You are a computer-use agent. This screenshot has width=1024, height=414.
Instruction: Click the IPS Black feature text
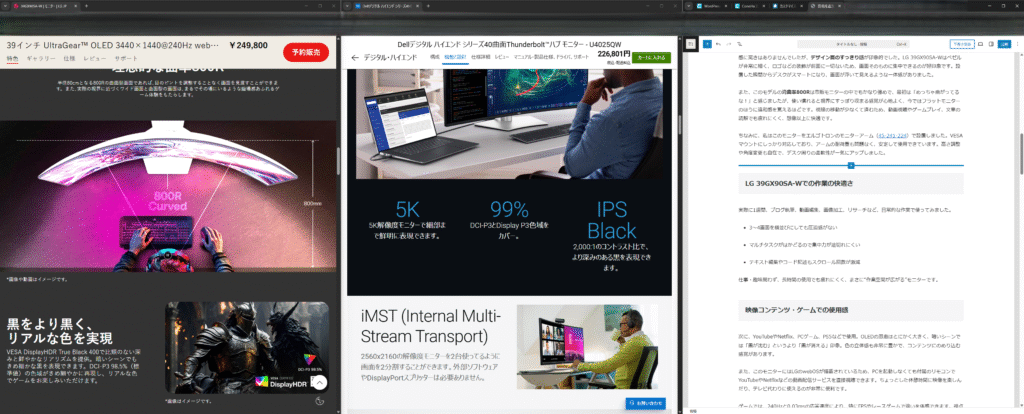click(x=611, y=234)
